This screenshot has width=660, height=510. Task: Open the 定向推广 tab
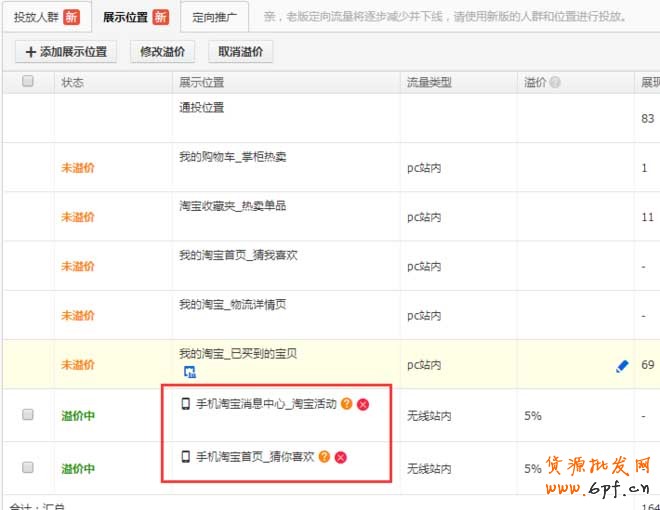pos(214,16)
